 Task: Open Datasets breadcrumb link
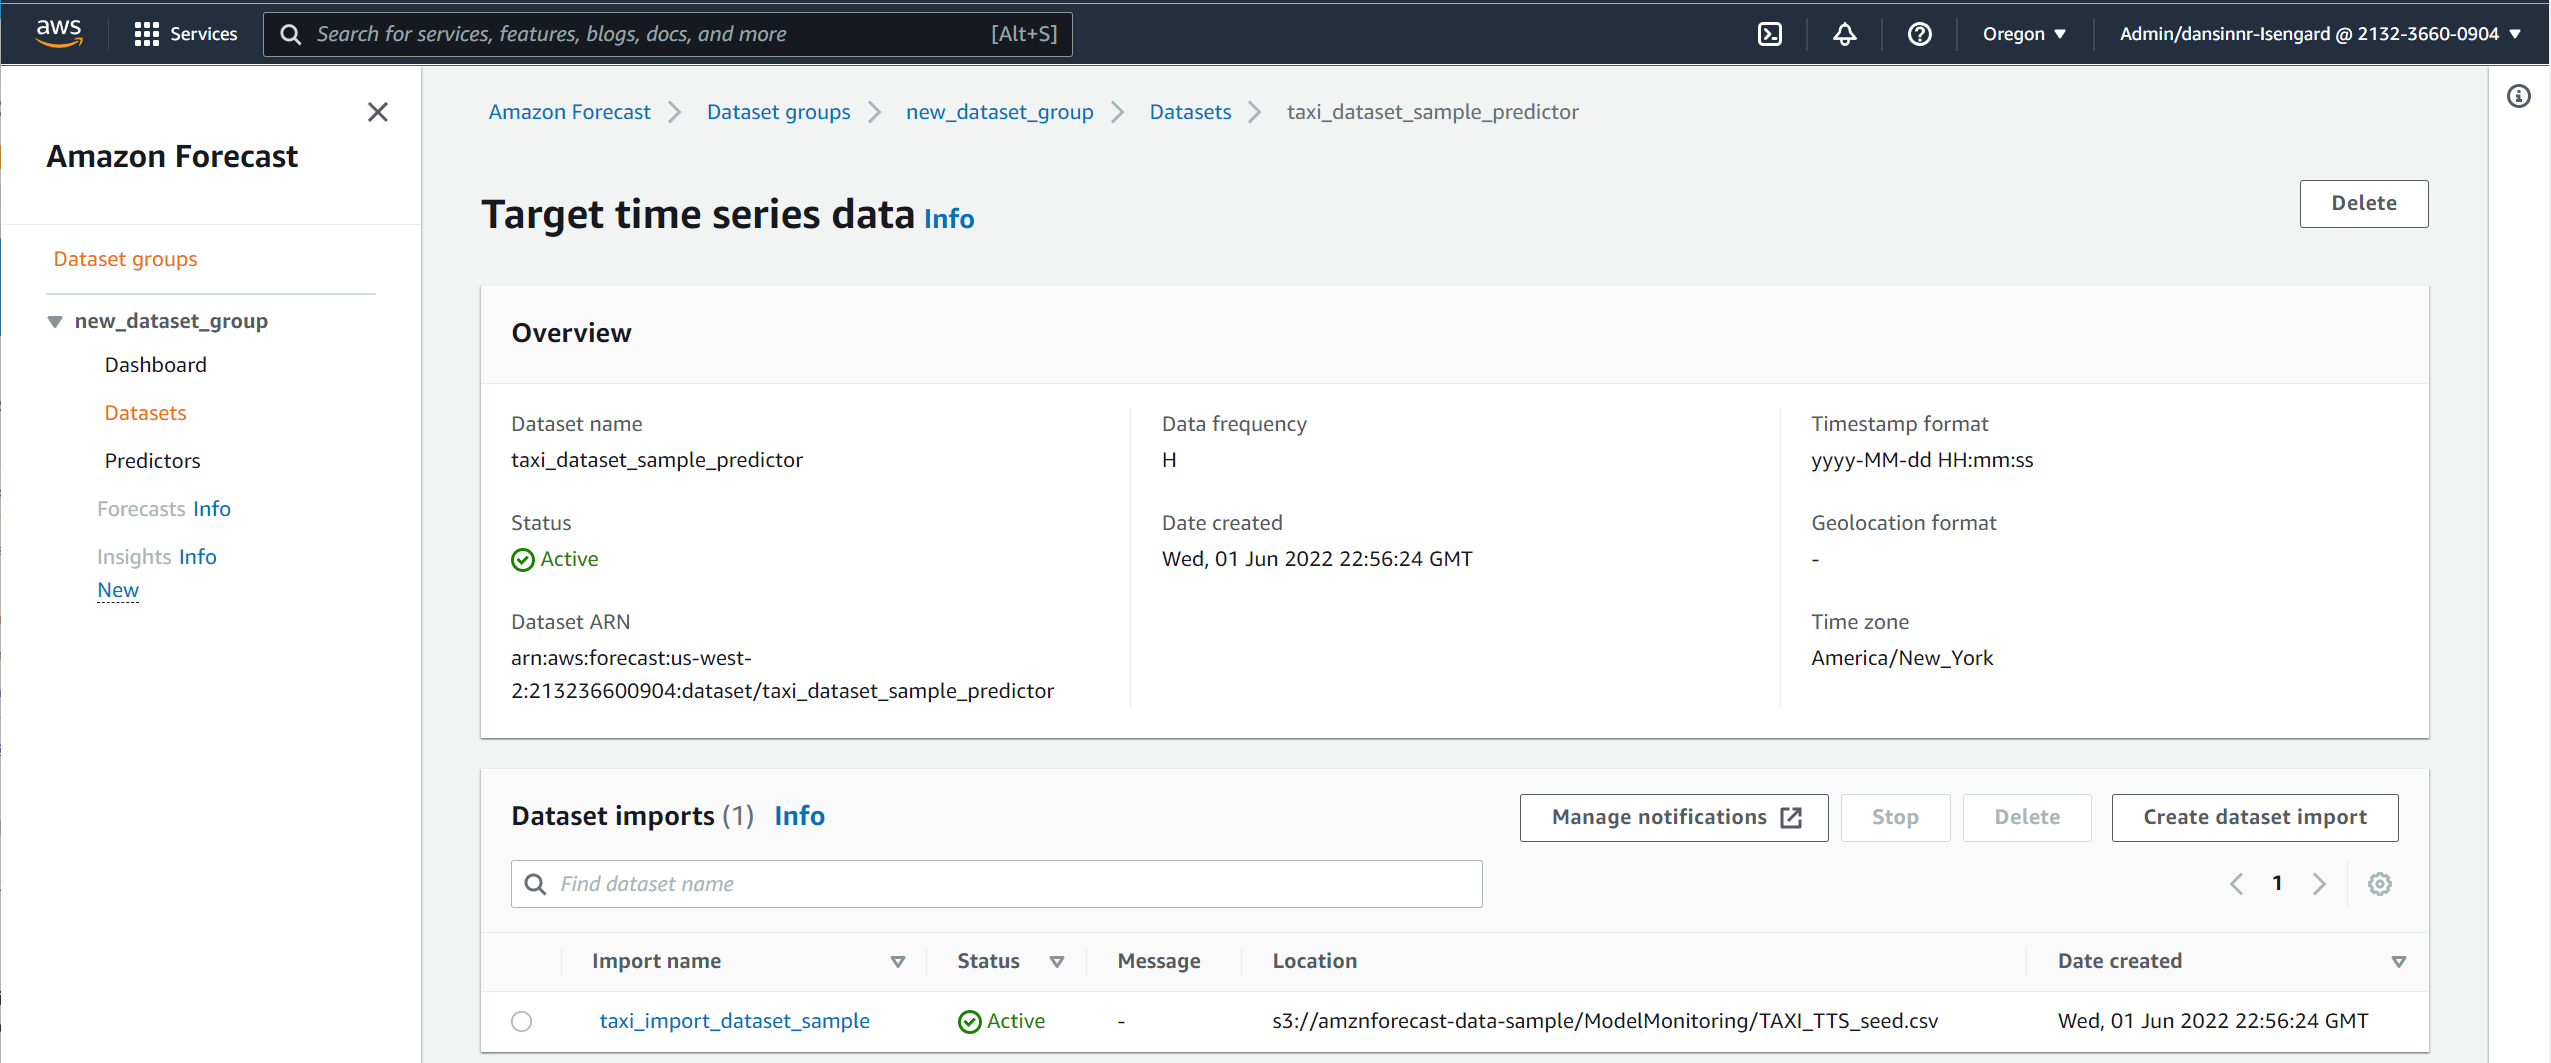coord(1190,112)
